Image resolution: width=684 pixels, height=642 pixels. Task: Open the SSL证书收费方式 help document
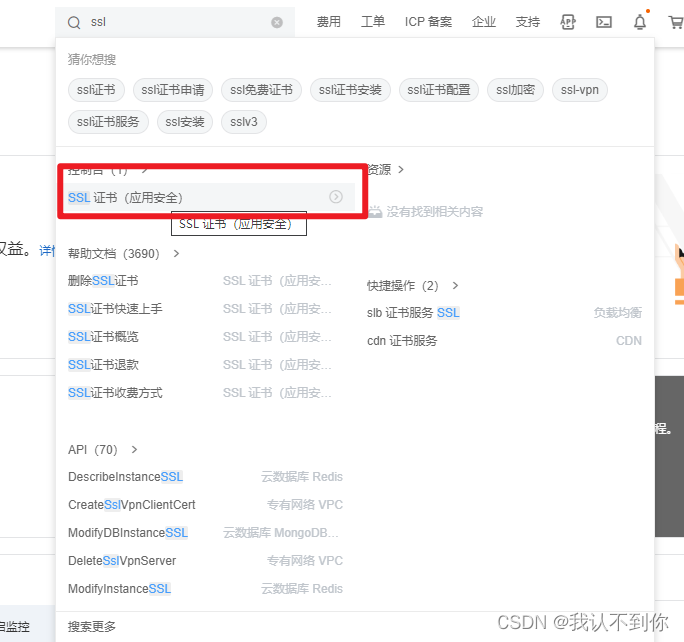[115, 393]
